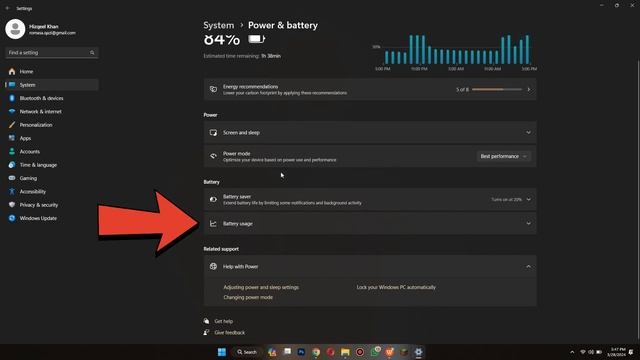Click the energy recommendations progress bar
The height and width of the screenshot is (360, 640).
(497, 89)
